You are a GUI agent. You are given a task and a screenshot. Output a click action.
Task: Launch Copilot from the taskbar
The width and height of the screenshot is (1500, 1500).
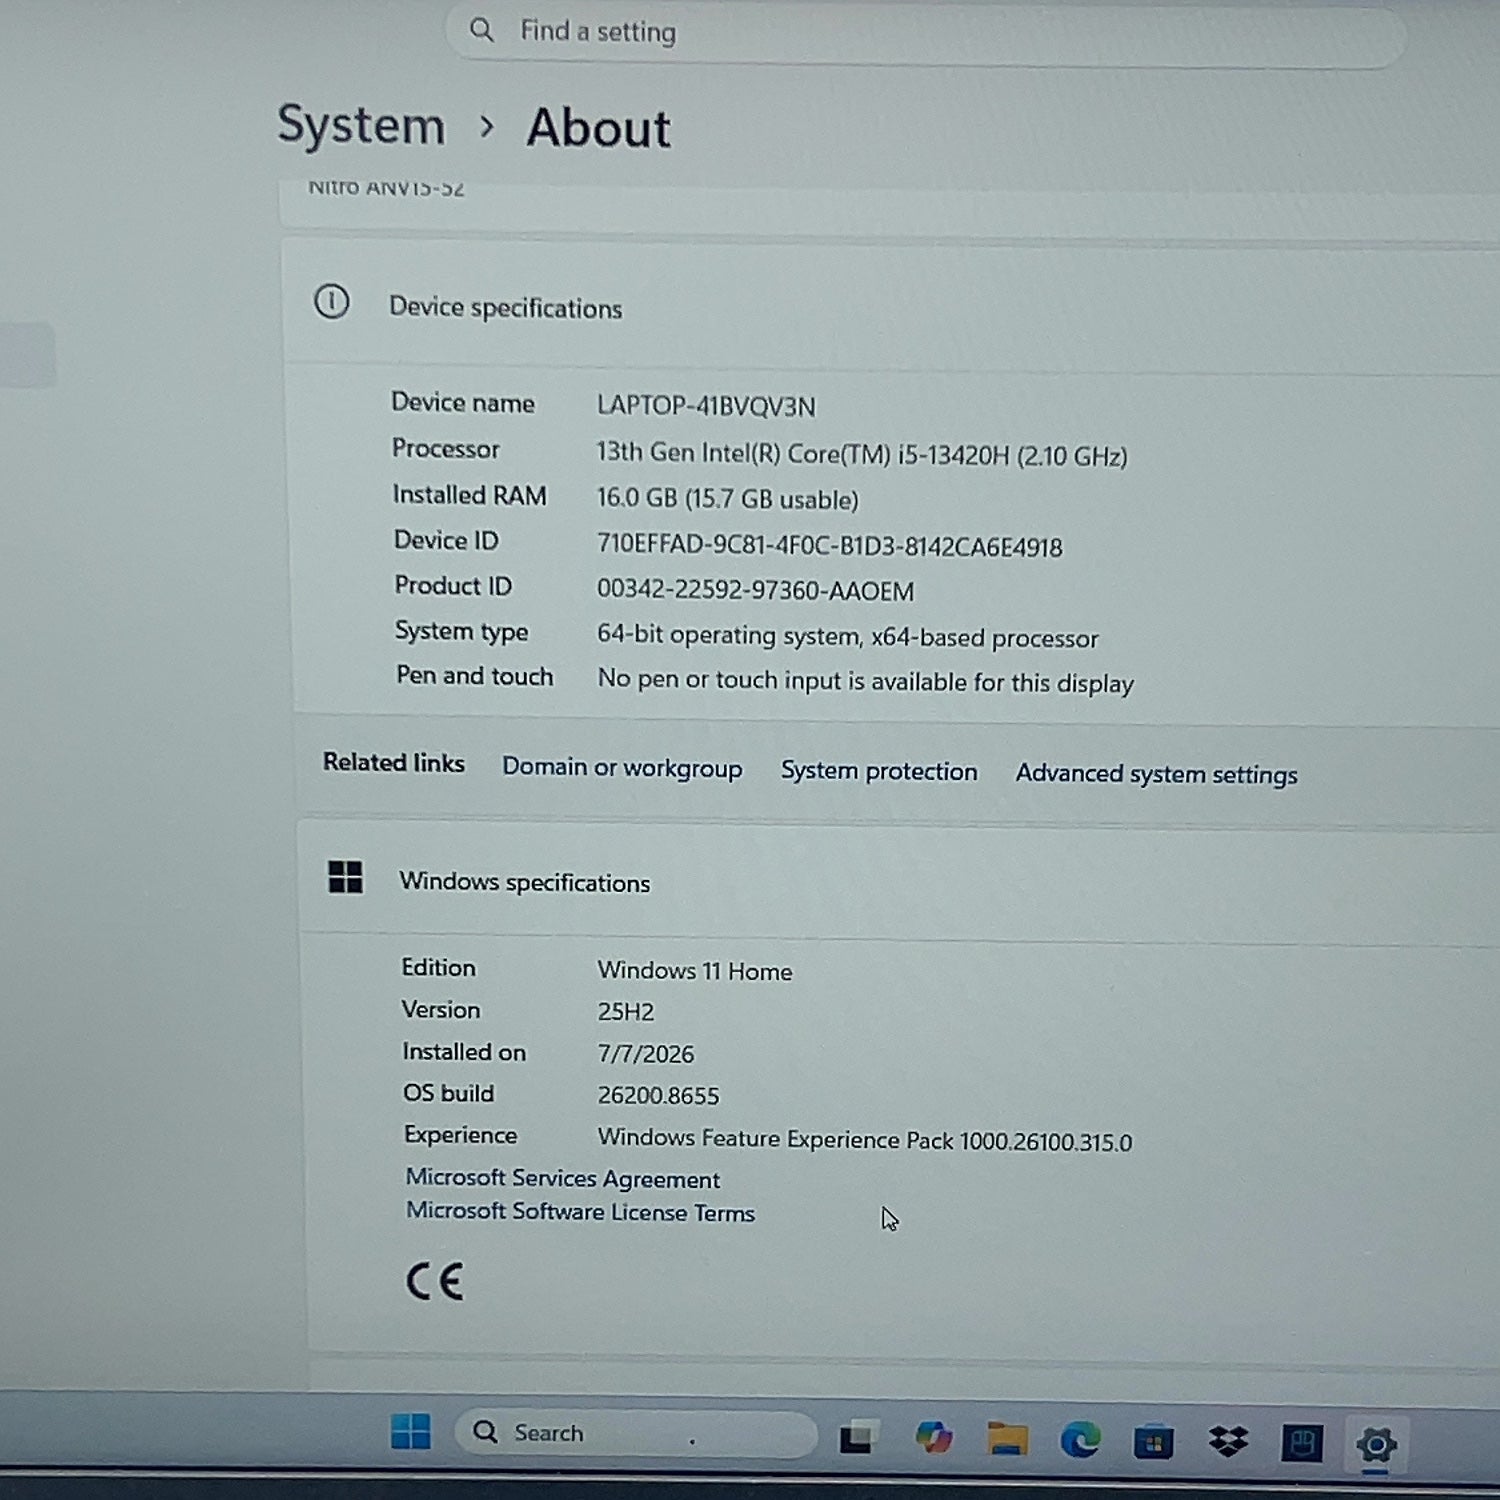[x=934, y=1438]
